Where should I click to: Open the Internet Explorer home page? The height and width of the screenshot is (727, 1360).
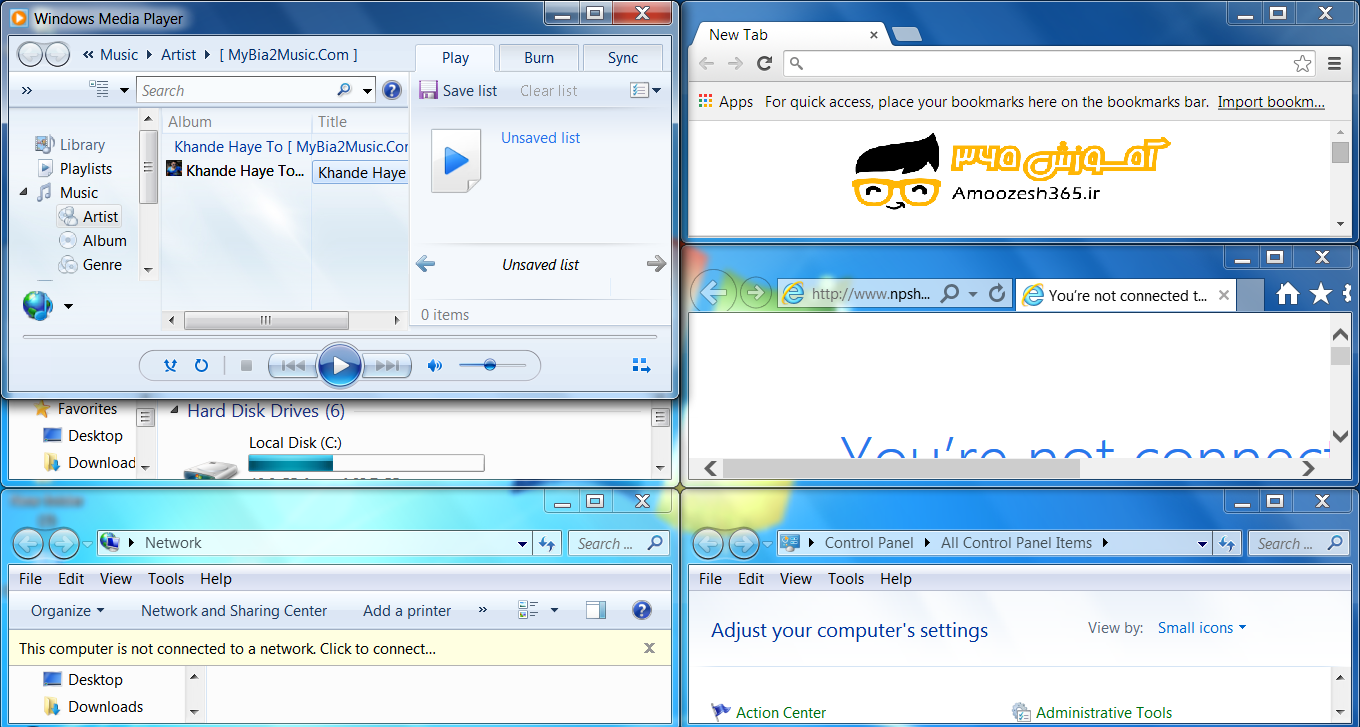(1288, 294)
